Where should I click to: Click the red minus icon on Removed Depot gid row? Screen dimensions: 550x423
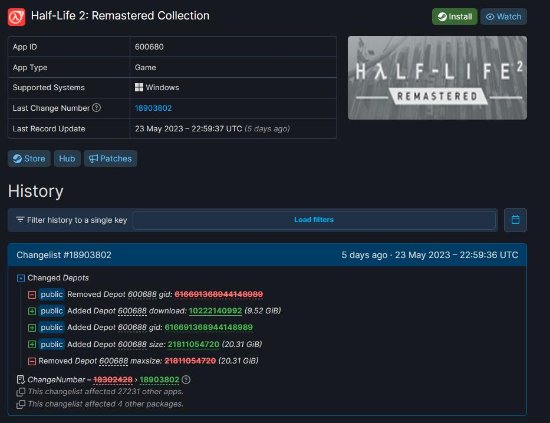pyautogui.click(x=32, y=295)
